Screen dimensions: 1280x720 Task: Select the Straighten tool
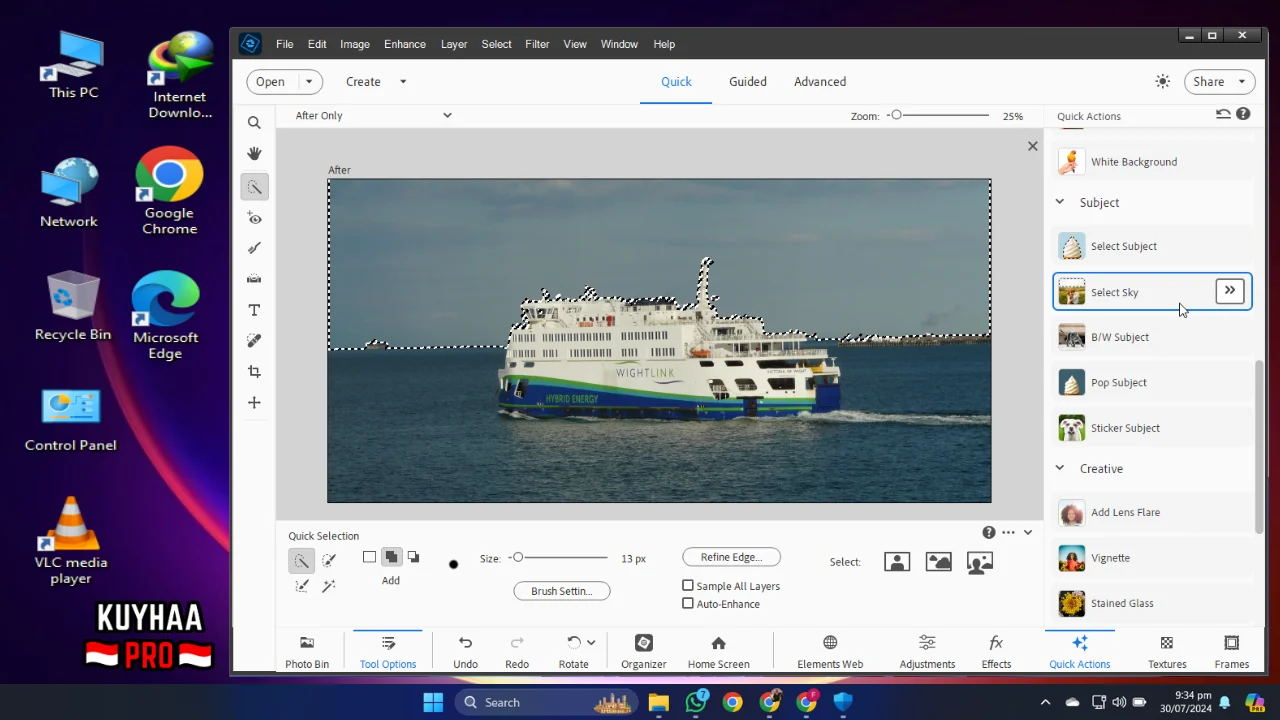(x=254, y=279)
